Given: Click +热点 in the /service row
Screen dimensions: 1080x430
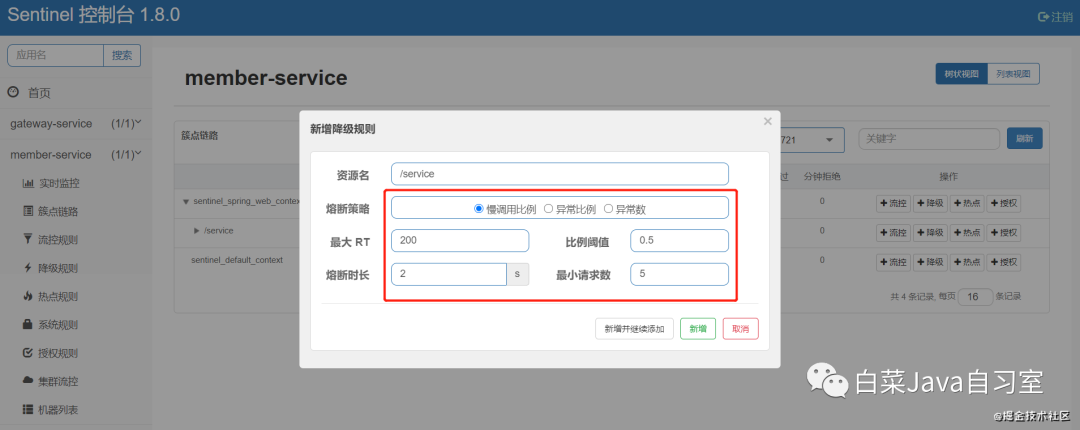Looking at the screenshot, I should click(x=966, y=232).
